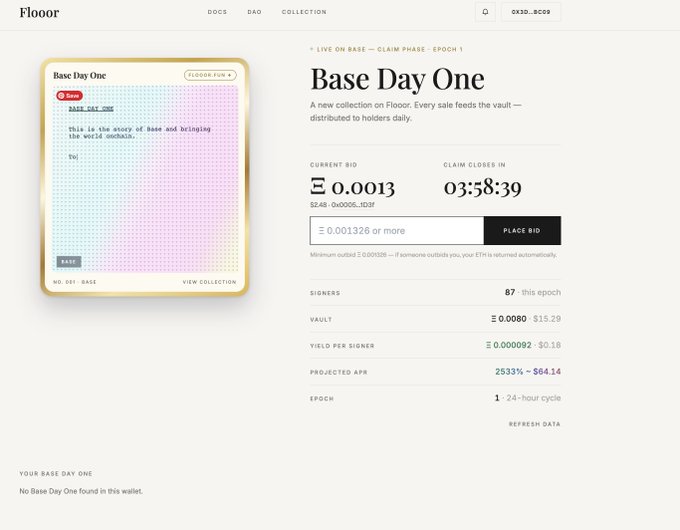Open the DAO nav item
The height and width of the screenshot is (530, 680).
click(255, 12)
